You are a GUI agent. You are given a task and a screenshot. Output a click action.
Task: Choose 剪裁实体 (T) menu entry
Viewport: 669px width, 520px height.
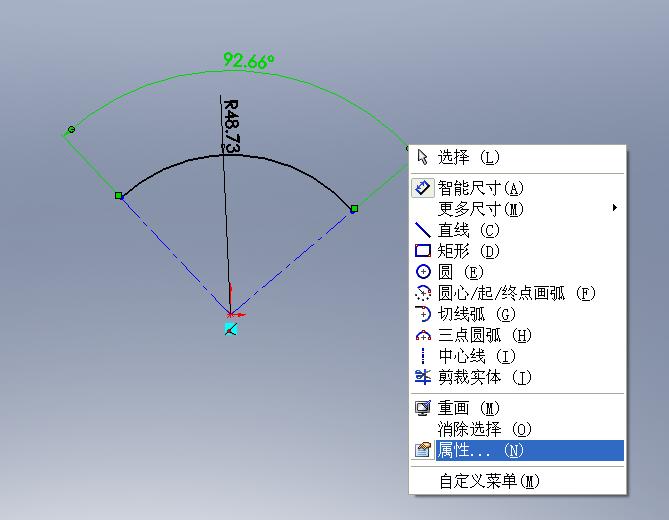pos(518,377)
